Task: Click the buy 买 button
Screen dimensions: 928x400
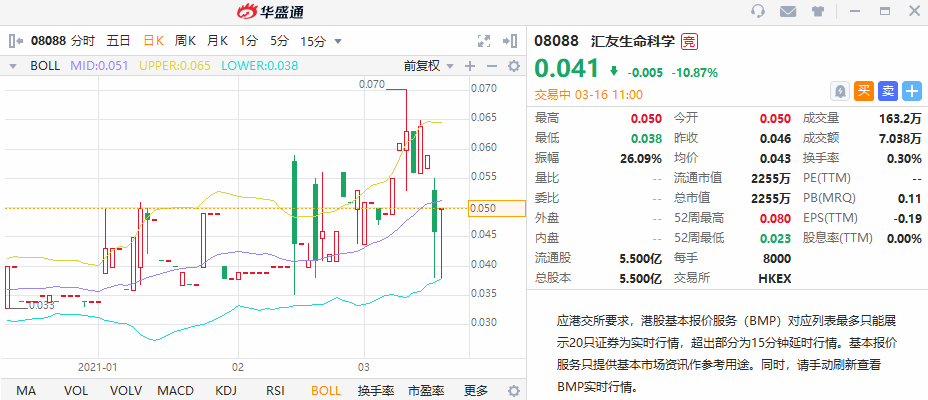Action: coord(864,91)
